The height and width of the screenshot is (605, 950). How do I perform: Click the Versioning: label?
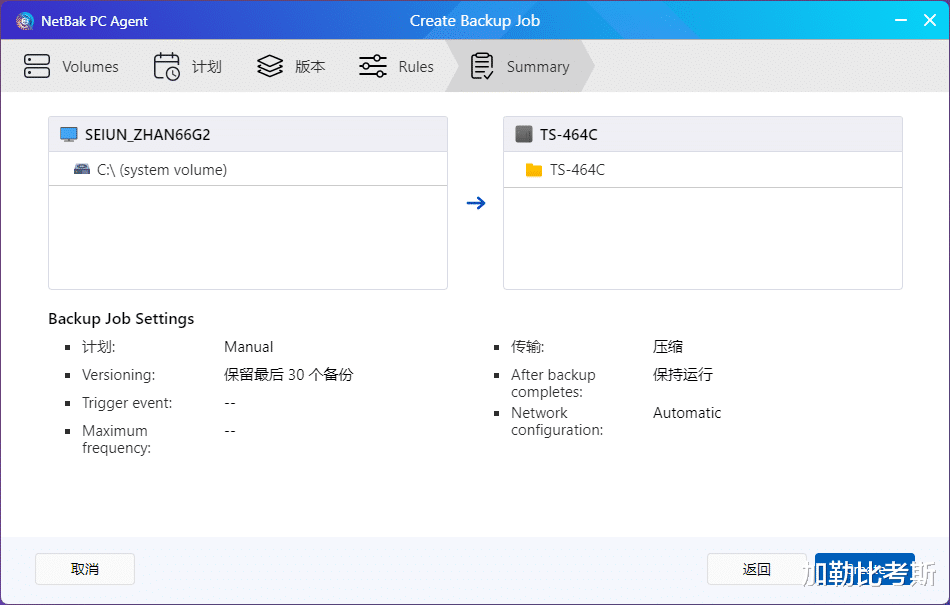[119, 375]
